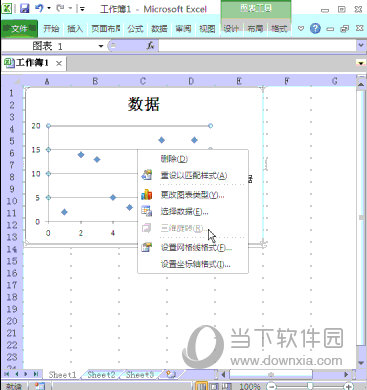This screenshot has height=390, width=367.
Task: Switch to the 审阅 ribbon tab
Action: (183, 29)
